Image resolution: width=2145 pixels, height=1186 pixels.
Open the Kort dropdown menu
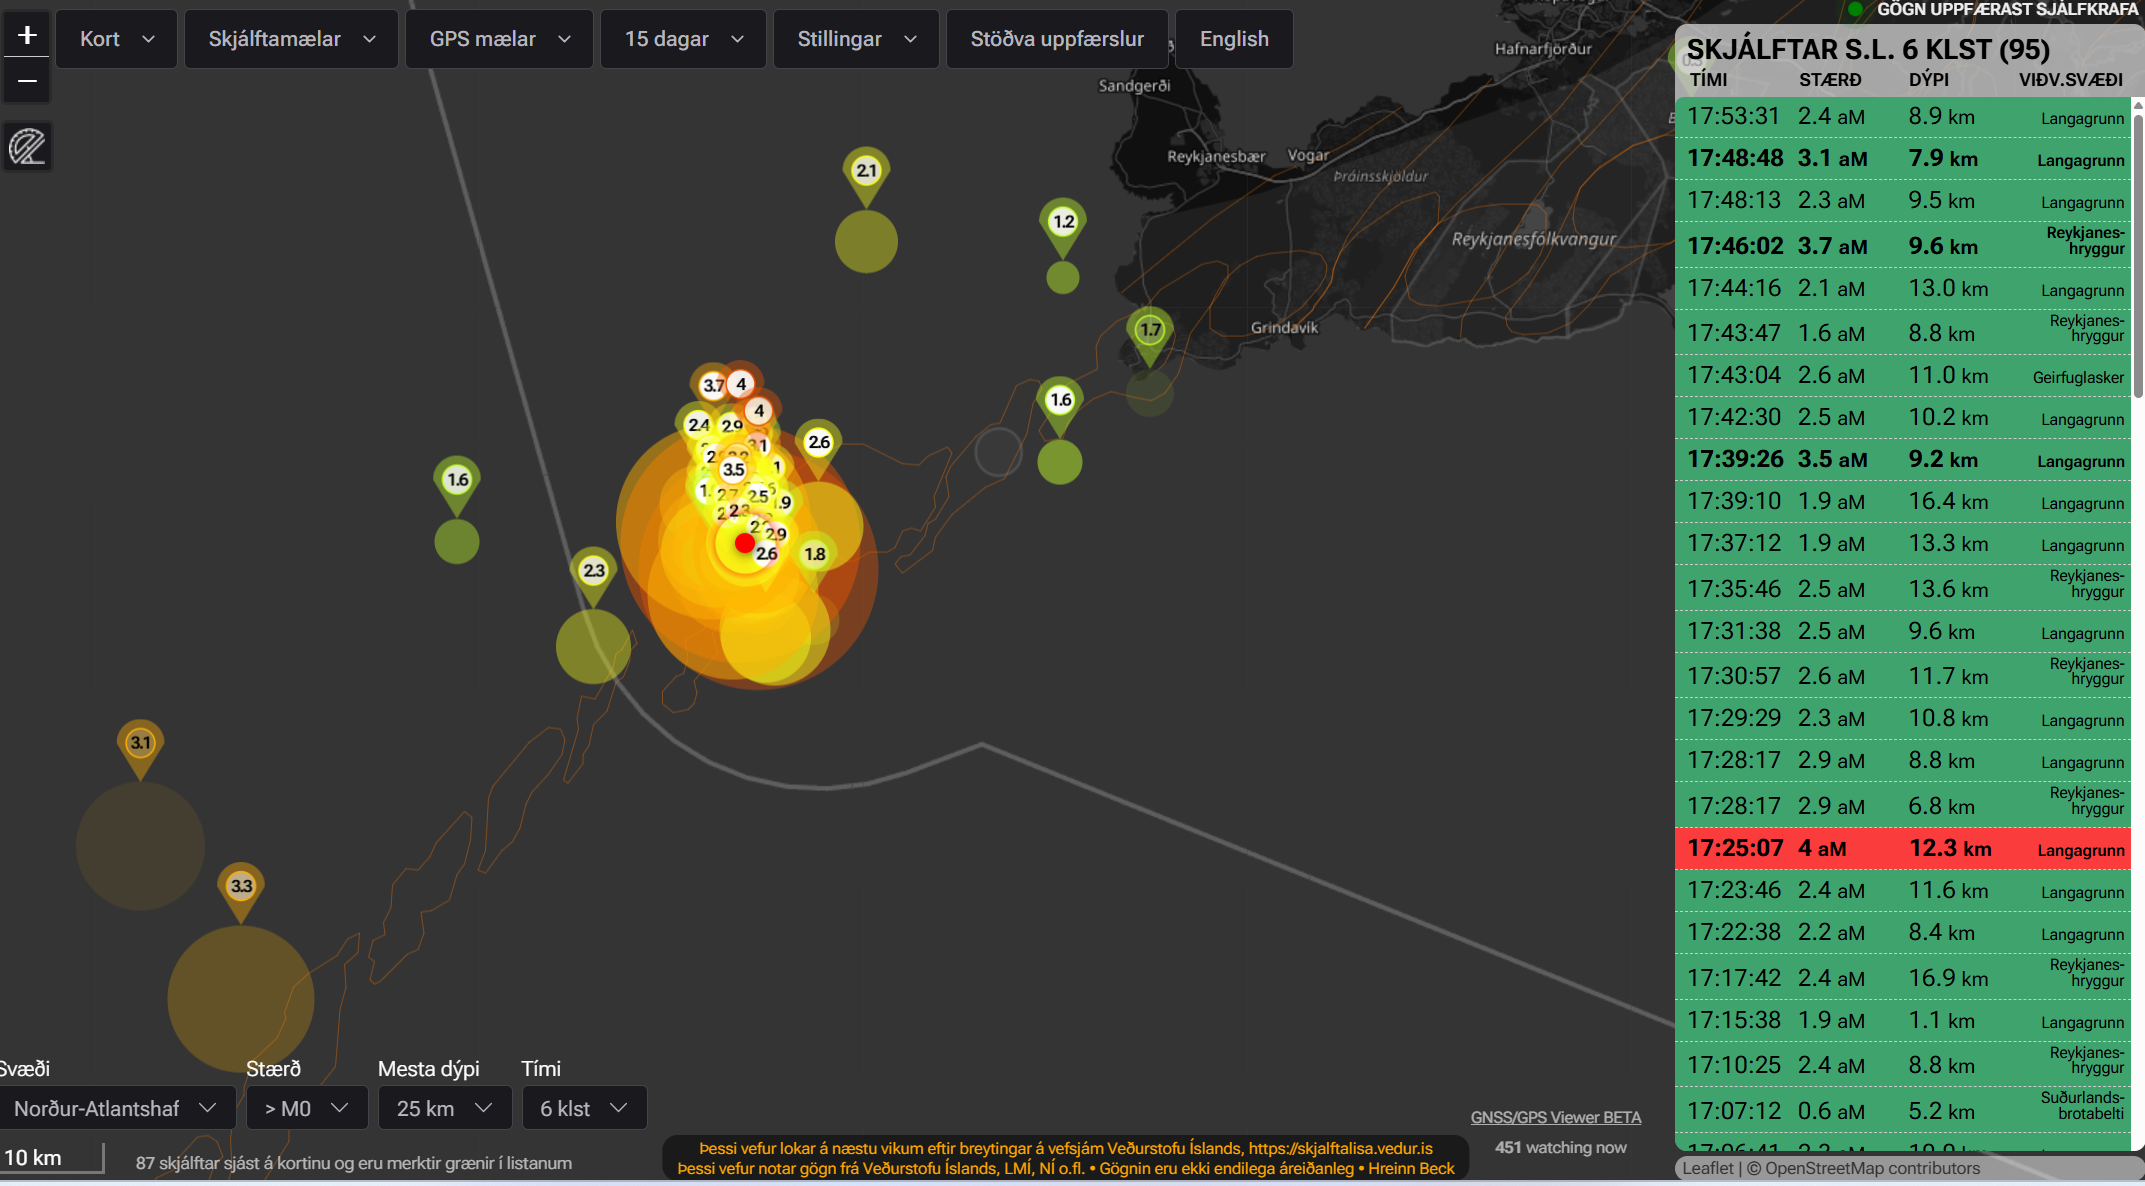pos(116,39)
